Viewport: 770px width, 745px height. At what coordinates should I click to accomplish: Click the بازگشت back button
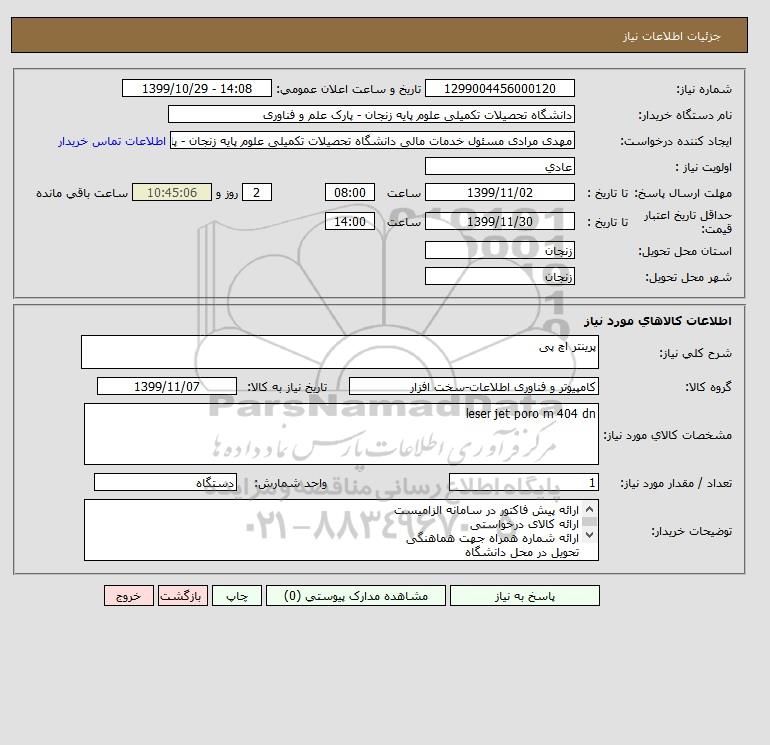183,596
